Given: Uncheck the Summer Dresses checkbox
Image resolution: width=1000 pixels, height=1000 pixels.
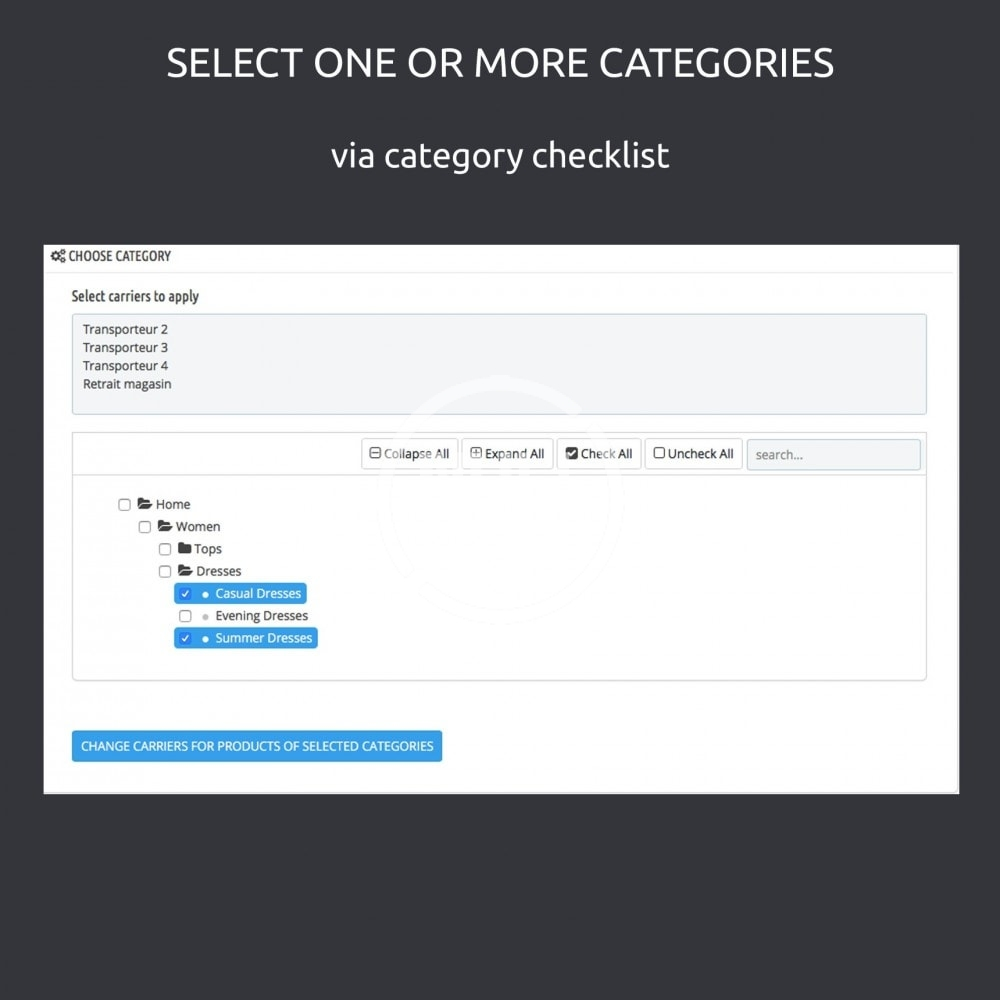Looking at the screenshot, I should [185, 638].
